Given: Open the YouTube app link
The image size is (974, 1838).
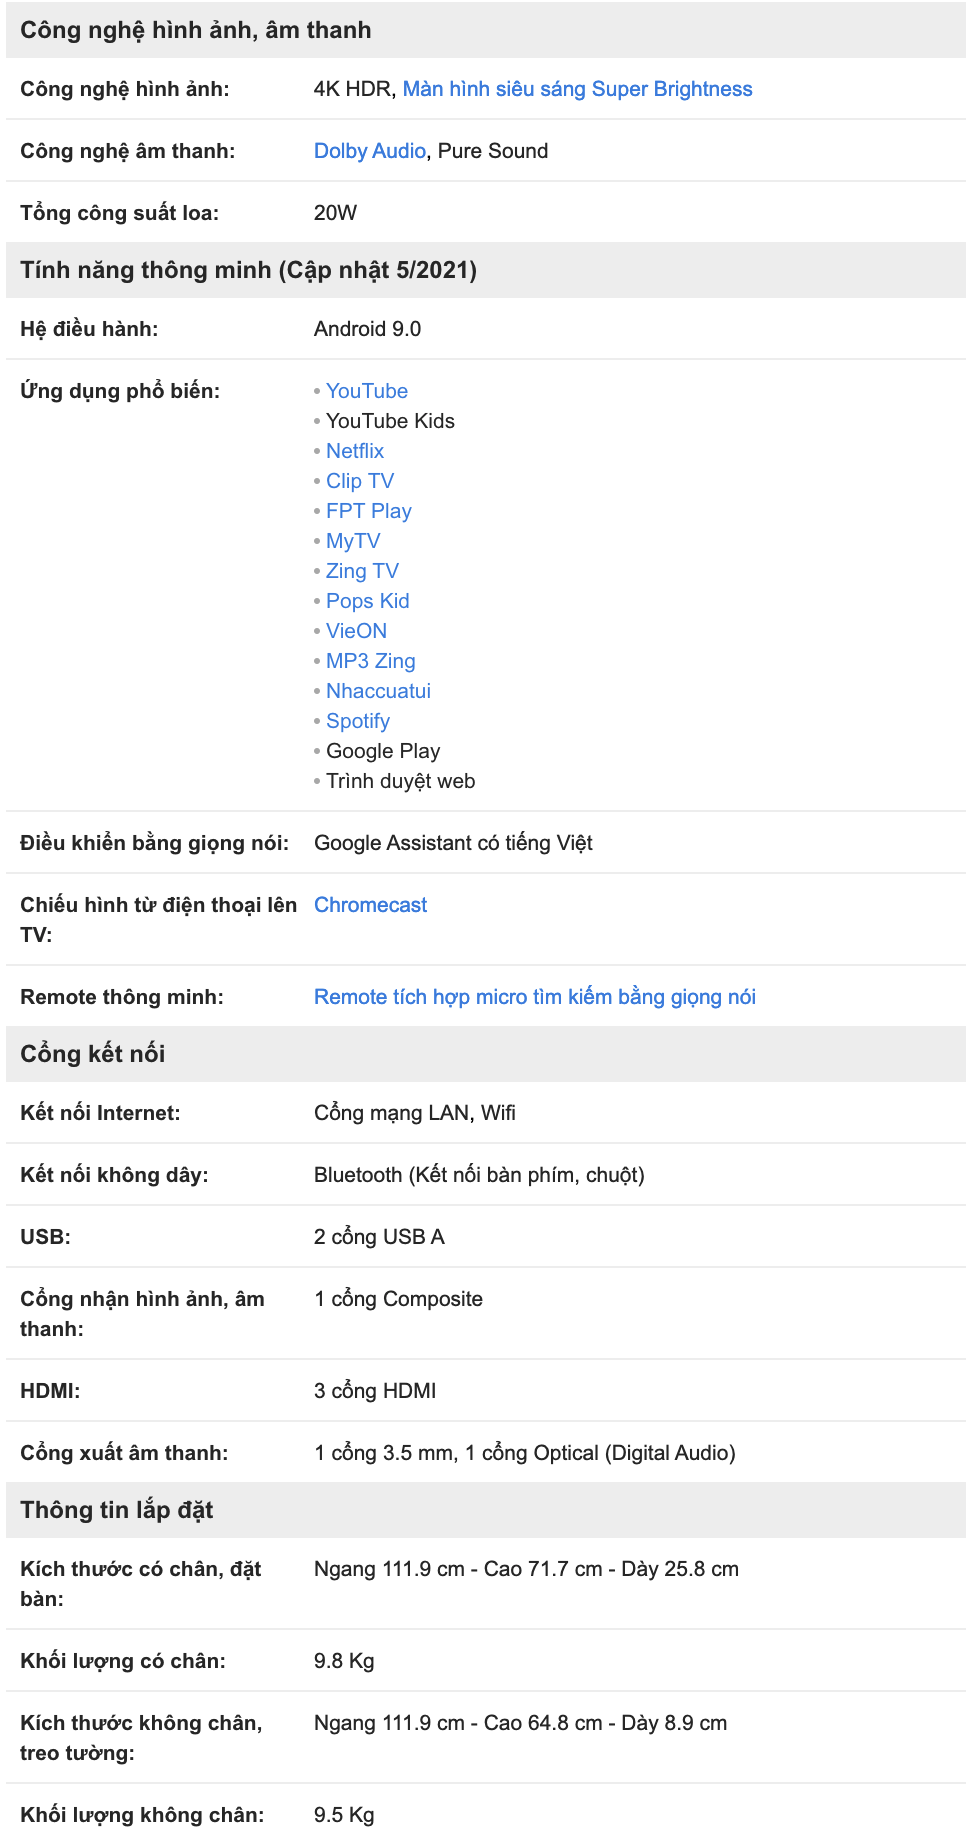Looking at the screenshot, I should point(367,391).
